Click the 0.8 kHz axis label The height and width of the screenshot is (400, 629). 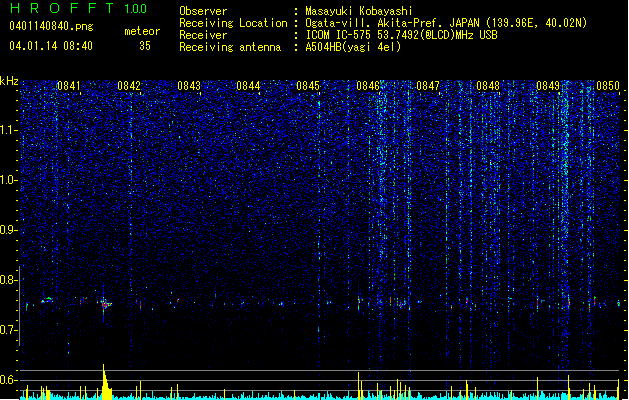click(9, 280)
